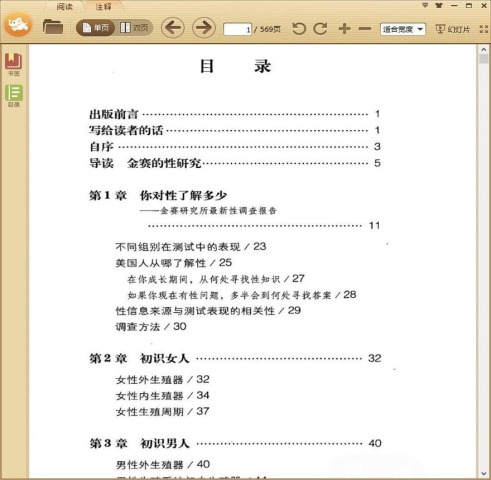
Task: Click the 第3章 初识男人 heading
Action: coord(235,443)
